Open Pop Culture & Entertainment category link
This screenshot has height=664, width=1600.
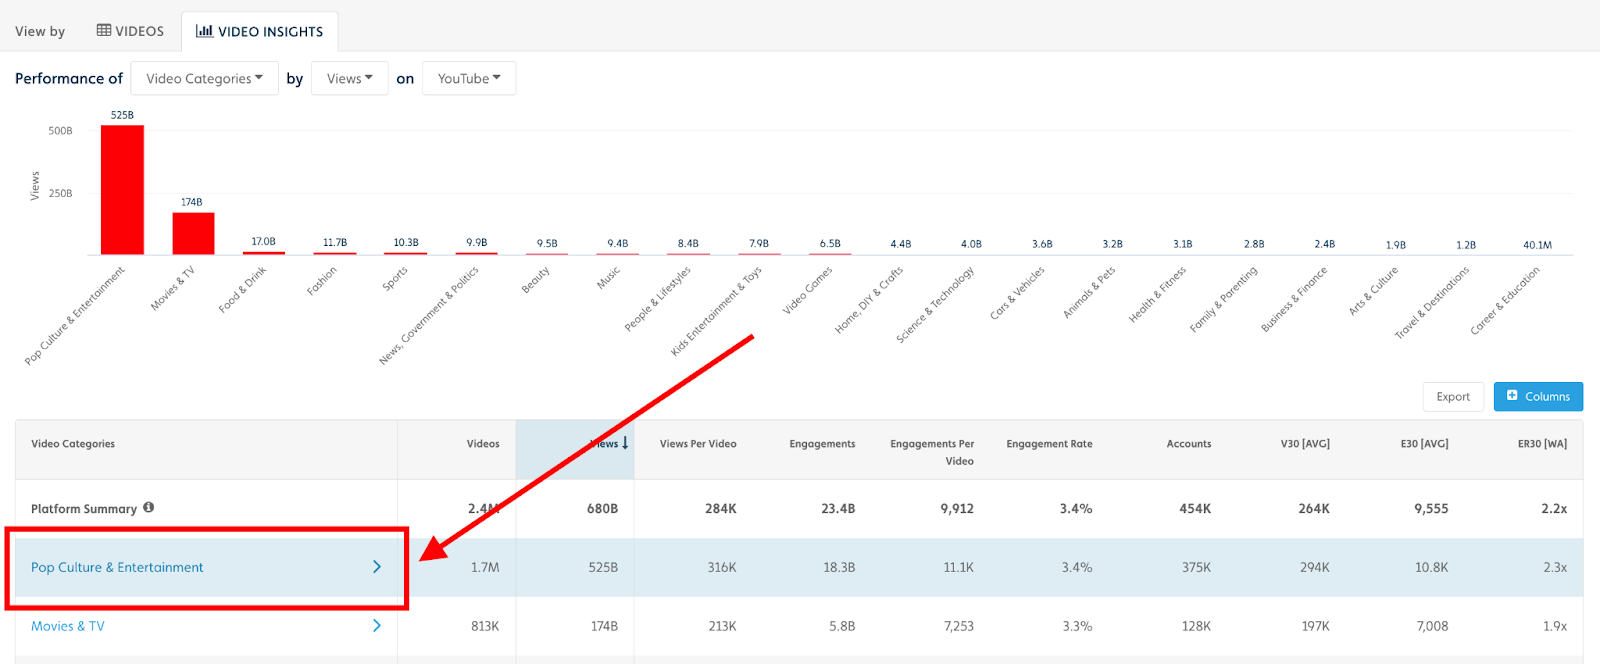[x=117, y=567]
